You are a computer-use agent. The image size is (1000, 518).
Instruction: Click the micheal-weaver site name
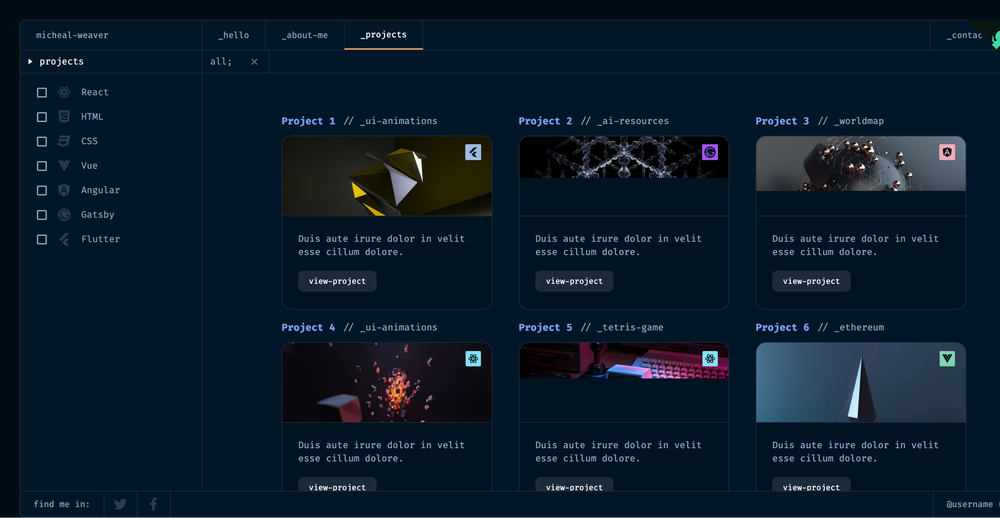72,35
